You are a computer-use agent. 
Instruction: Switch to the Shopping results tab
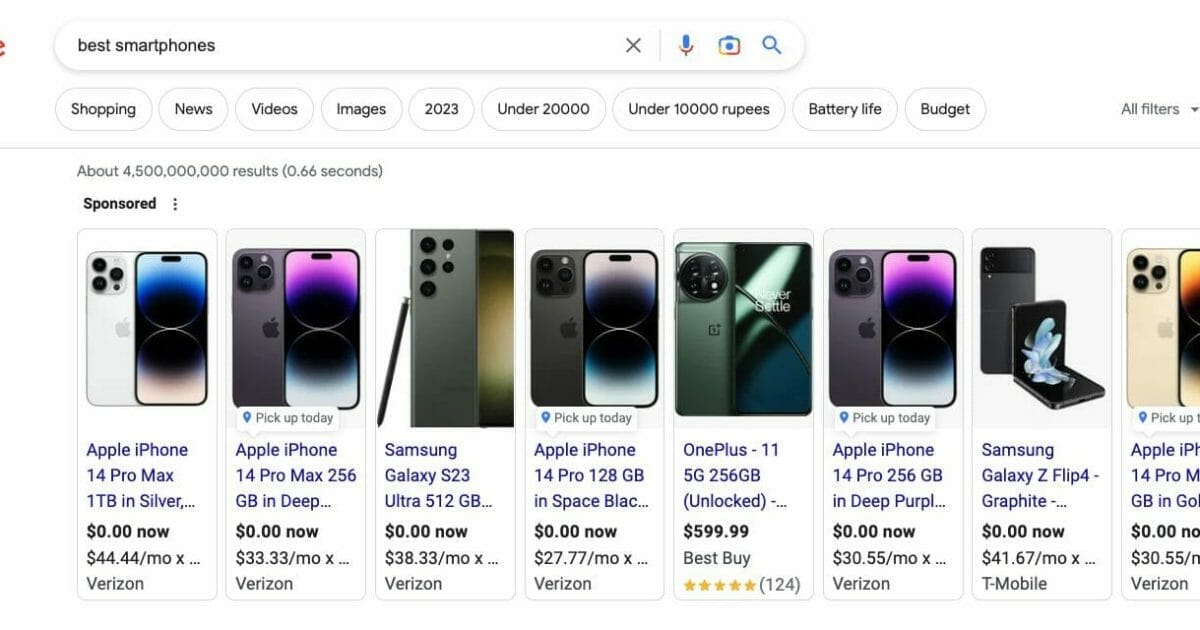click(103, 109)
